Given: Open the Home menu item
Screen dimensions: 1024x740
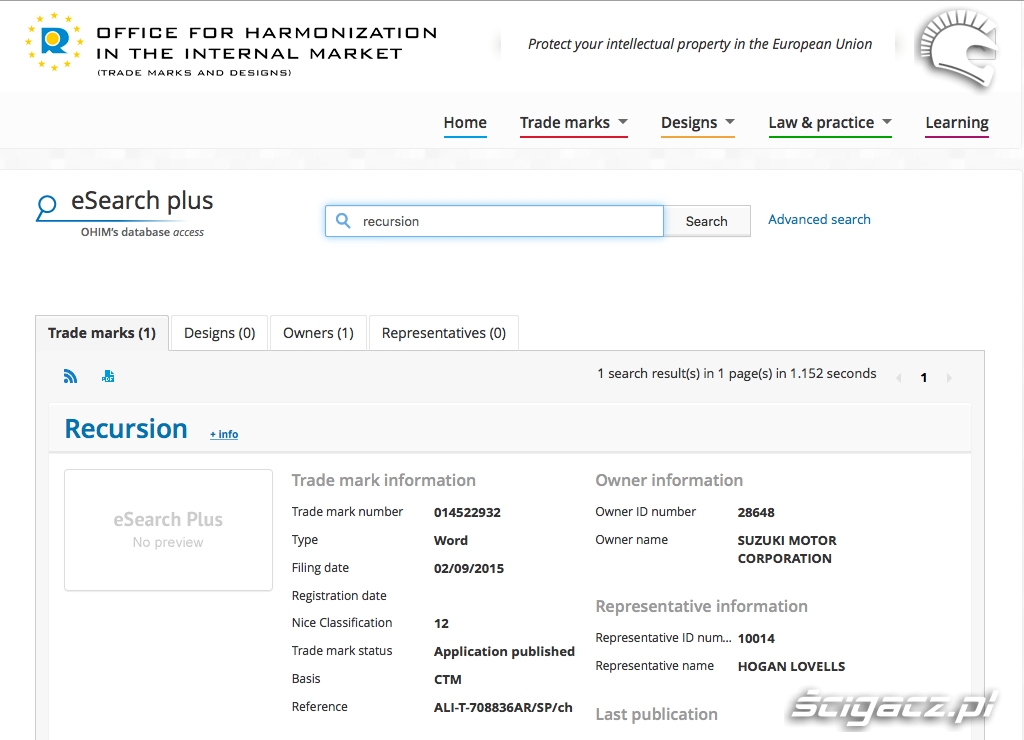Looking at the screenshot, I should point(465,123).
